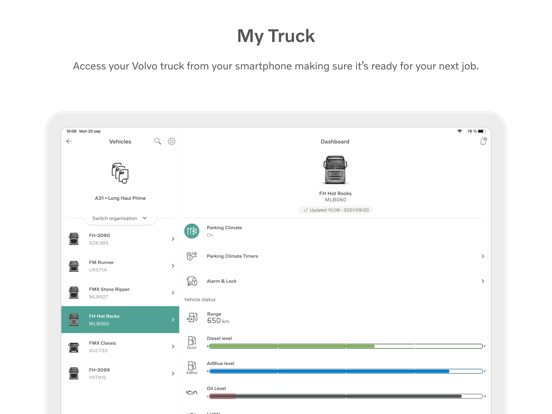
Task: Select the FH-2090 vehicle name
Action: click(x=99, y=235)
